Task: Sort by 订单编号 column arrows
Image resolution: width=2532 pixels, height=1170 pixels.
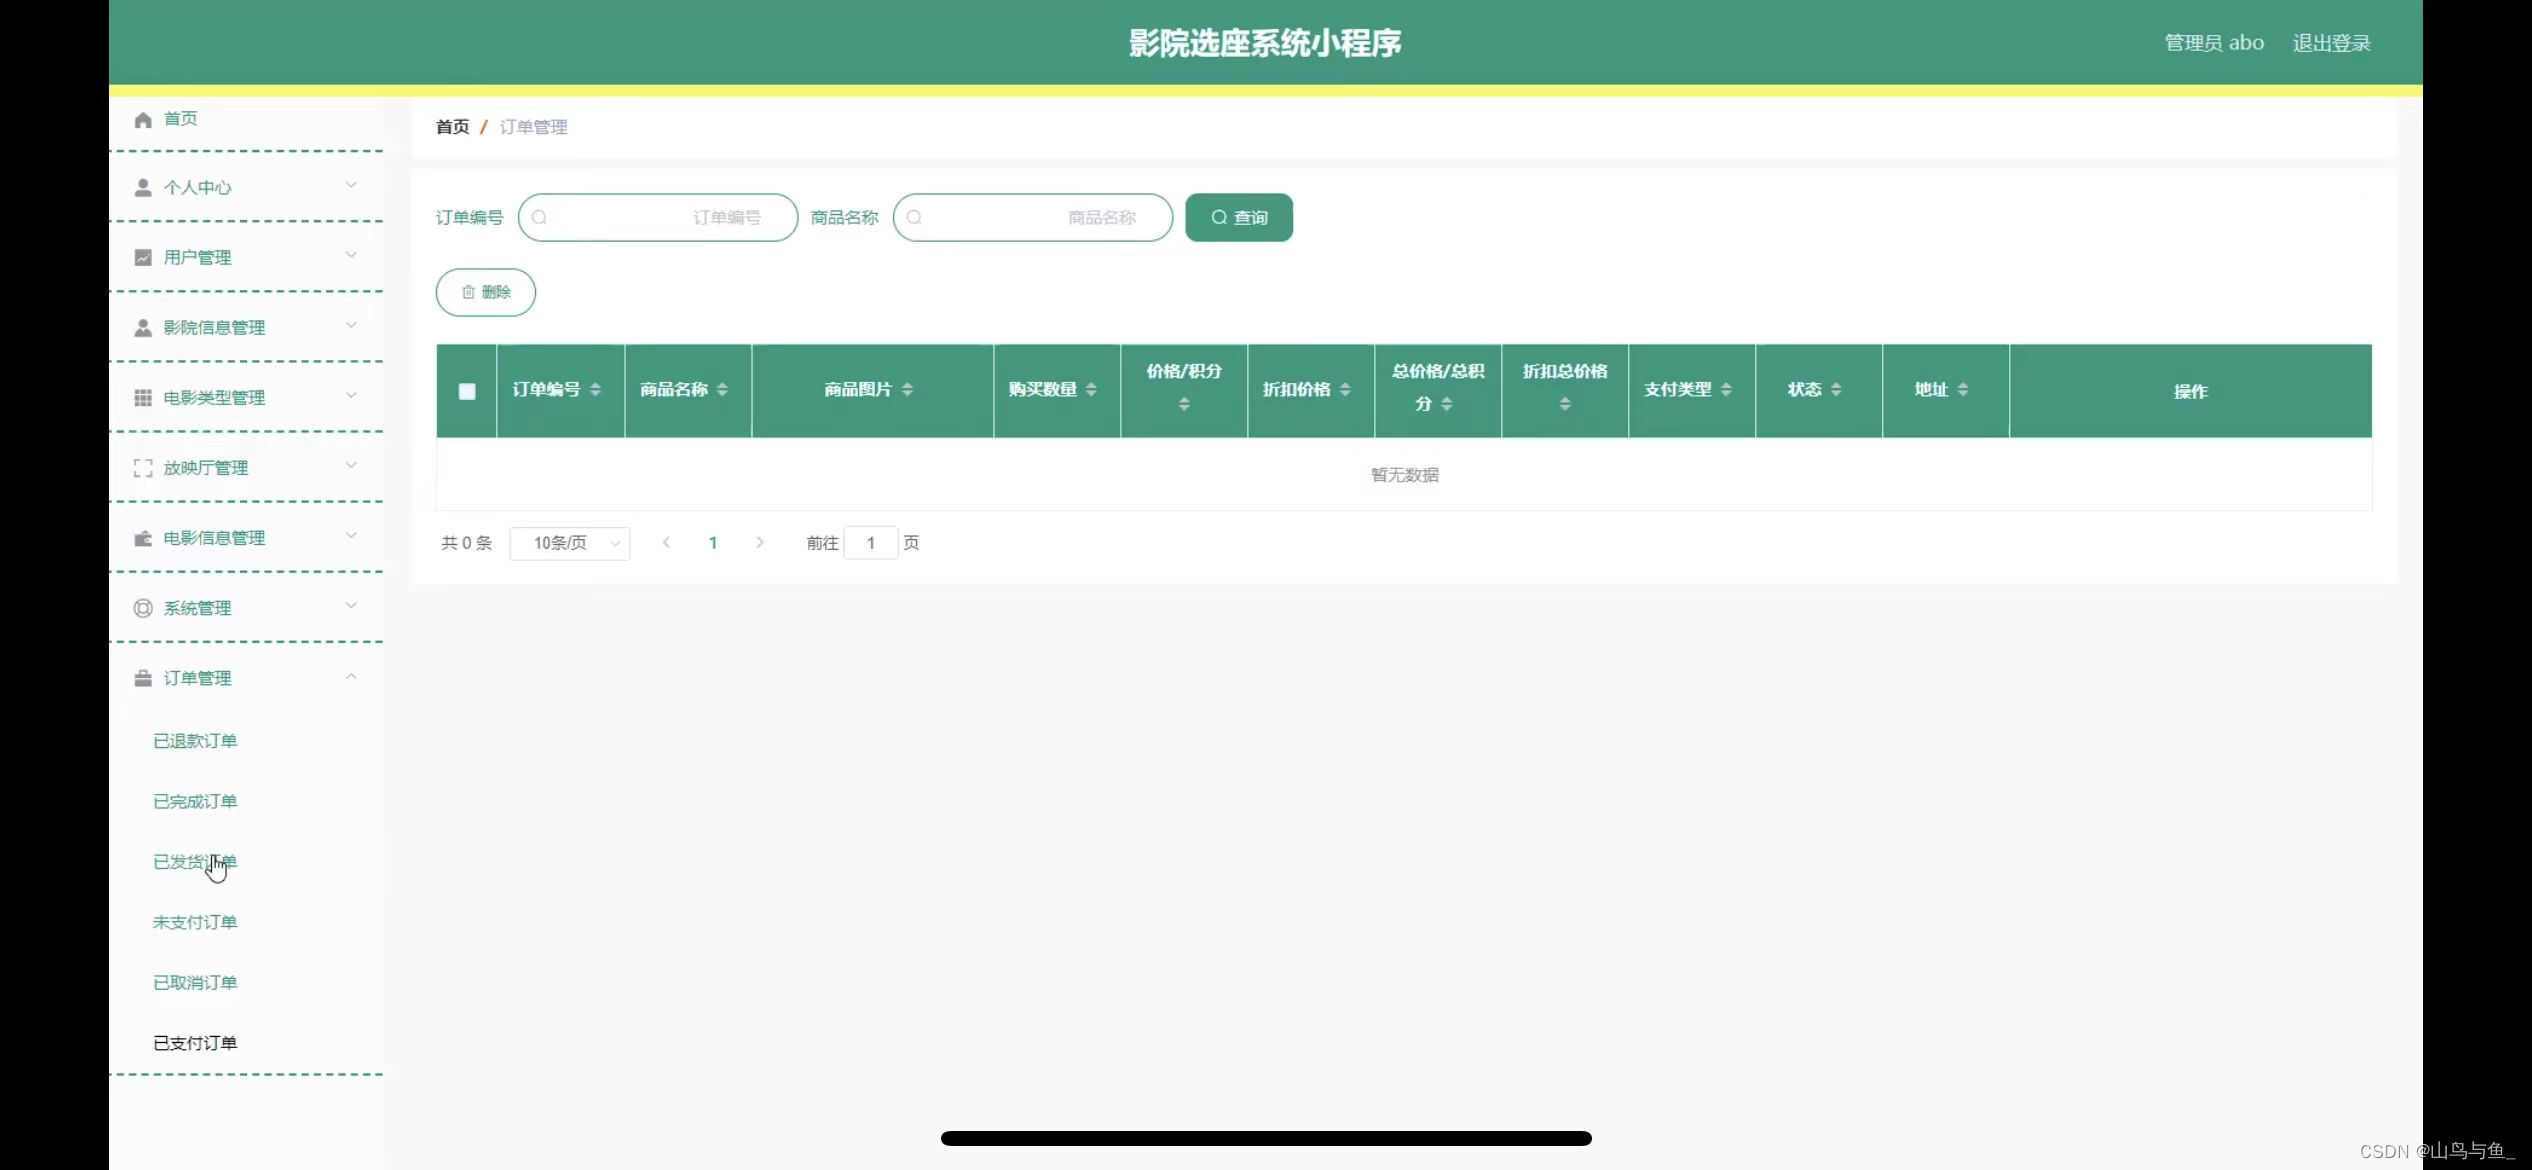Action: point(595,389)
